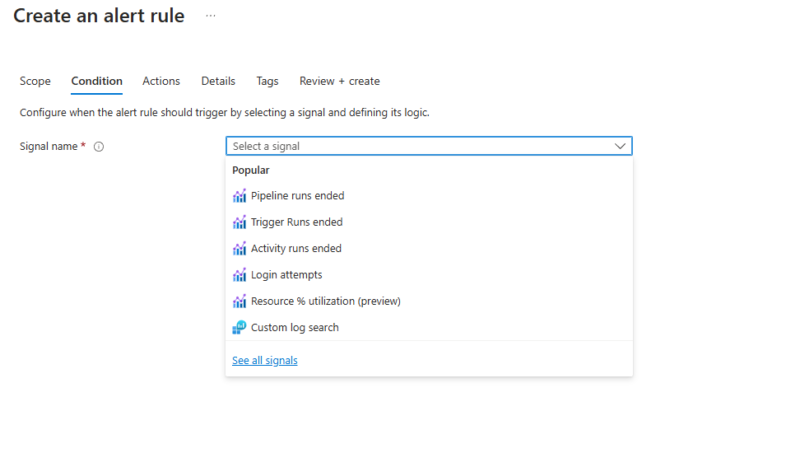This screenshot has width=800, height=458.
Task: Click the See all signals link
Action: point(264,360)
